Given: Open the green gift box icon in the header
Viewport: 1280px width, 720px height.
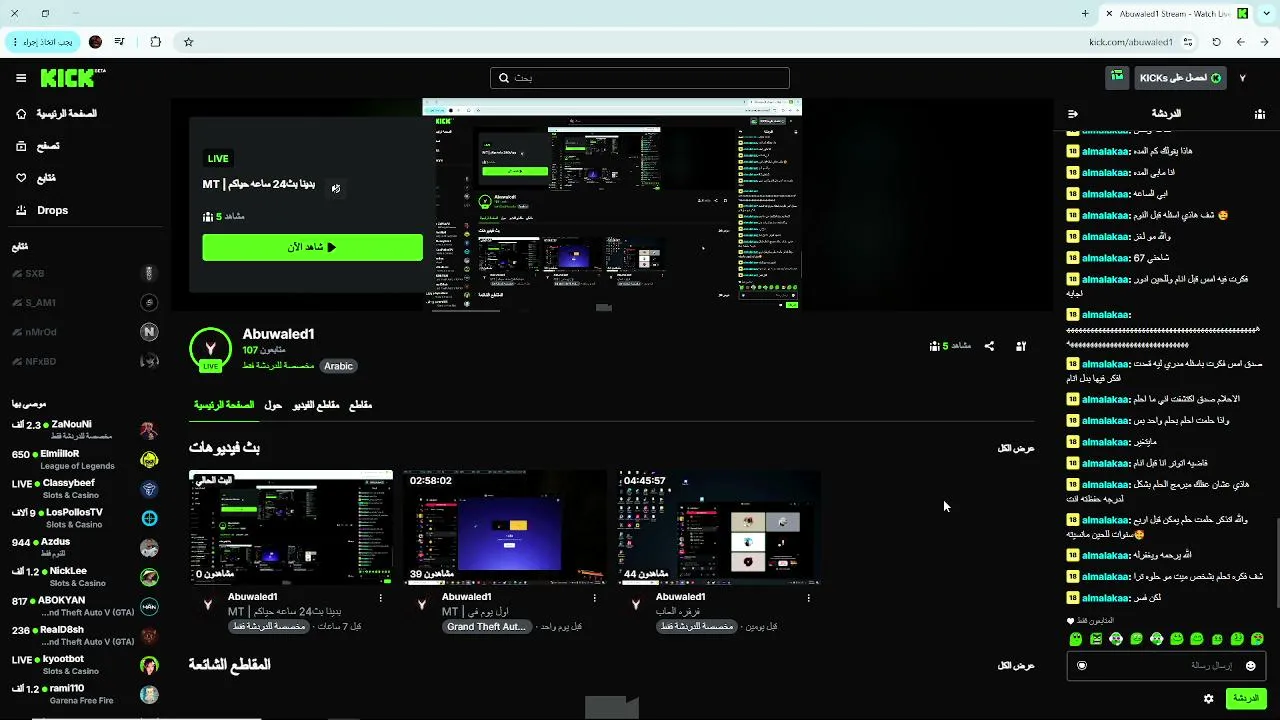Looking at the screenshot, I should pos(1117,77).
